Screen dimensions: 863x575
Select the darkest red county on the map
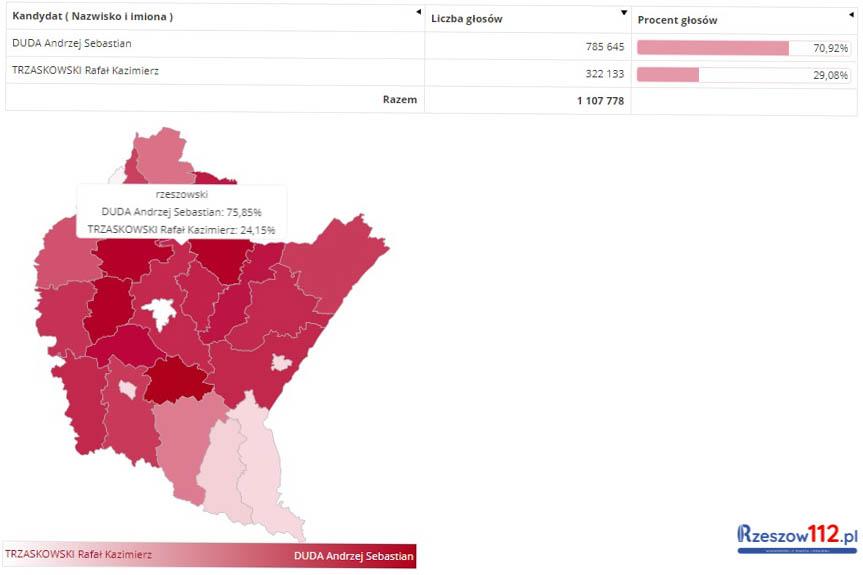(x=178, y=380)
